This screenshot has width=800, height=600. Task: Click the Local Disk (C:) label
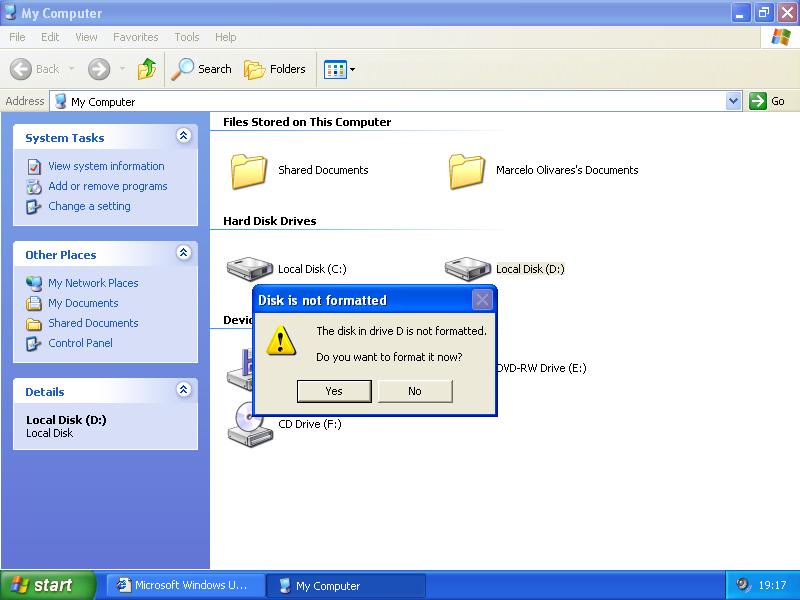point(312,269)
